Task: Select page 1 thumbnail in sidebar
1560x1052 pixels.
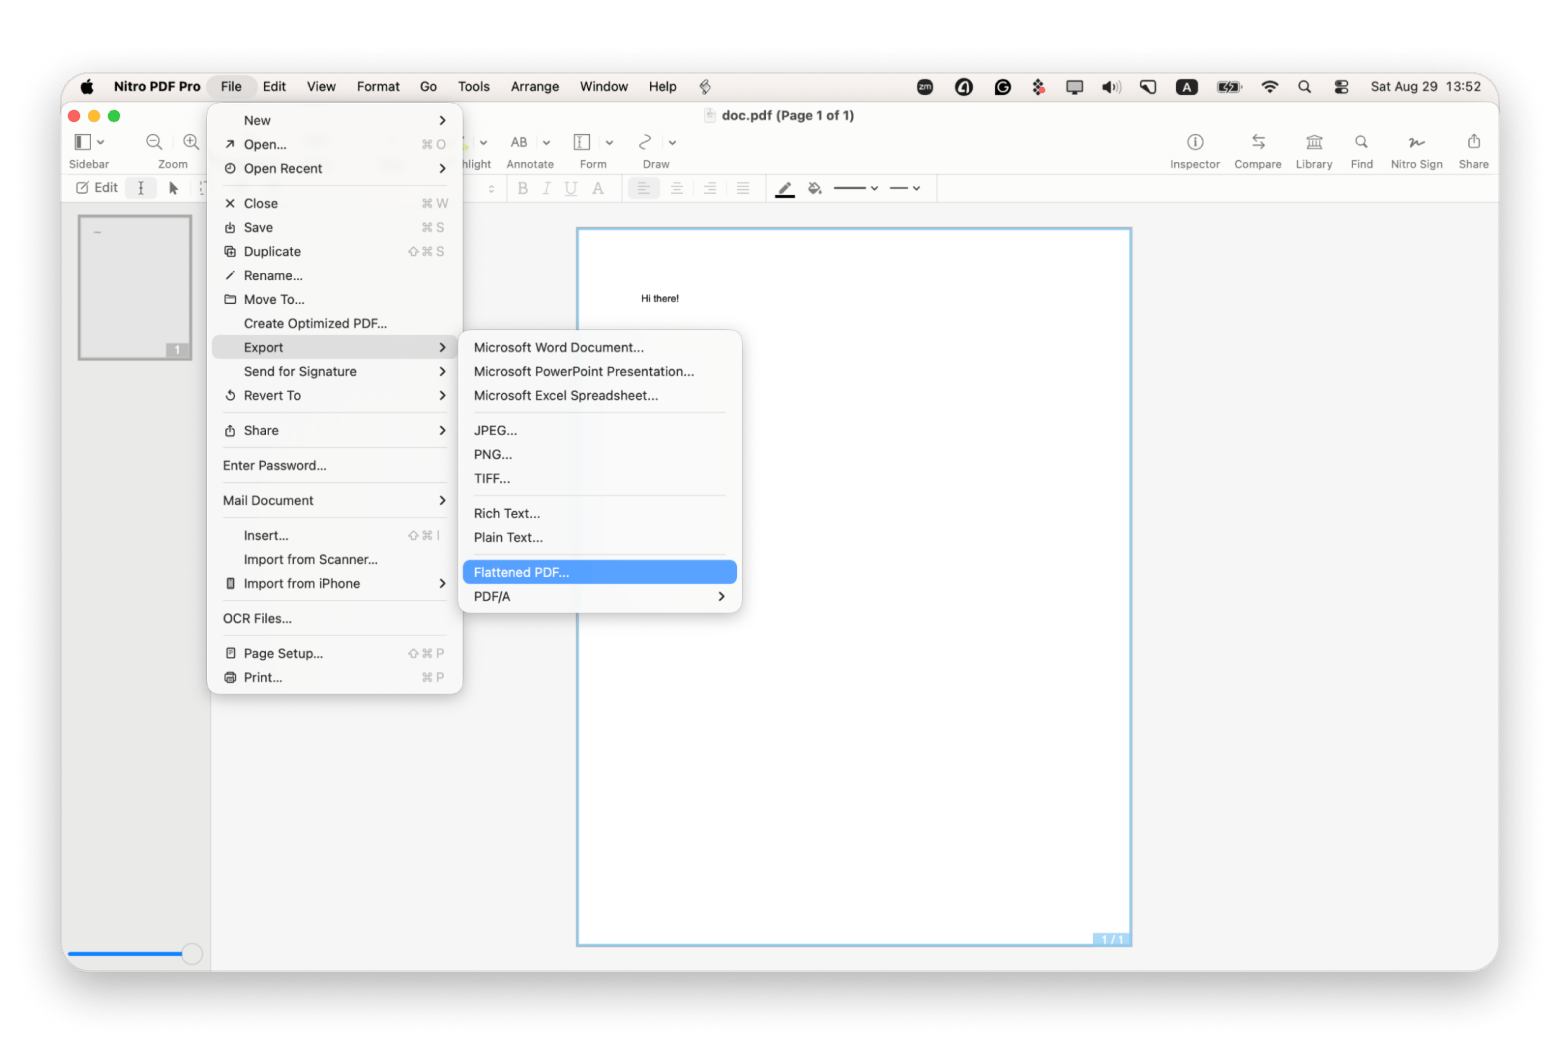Action: click(x=135, y=287)
